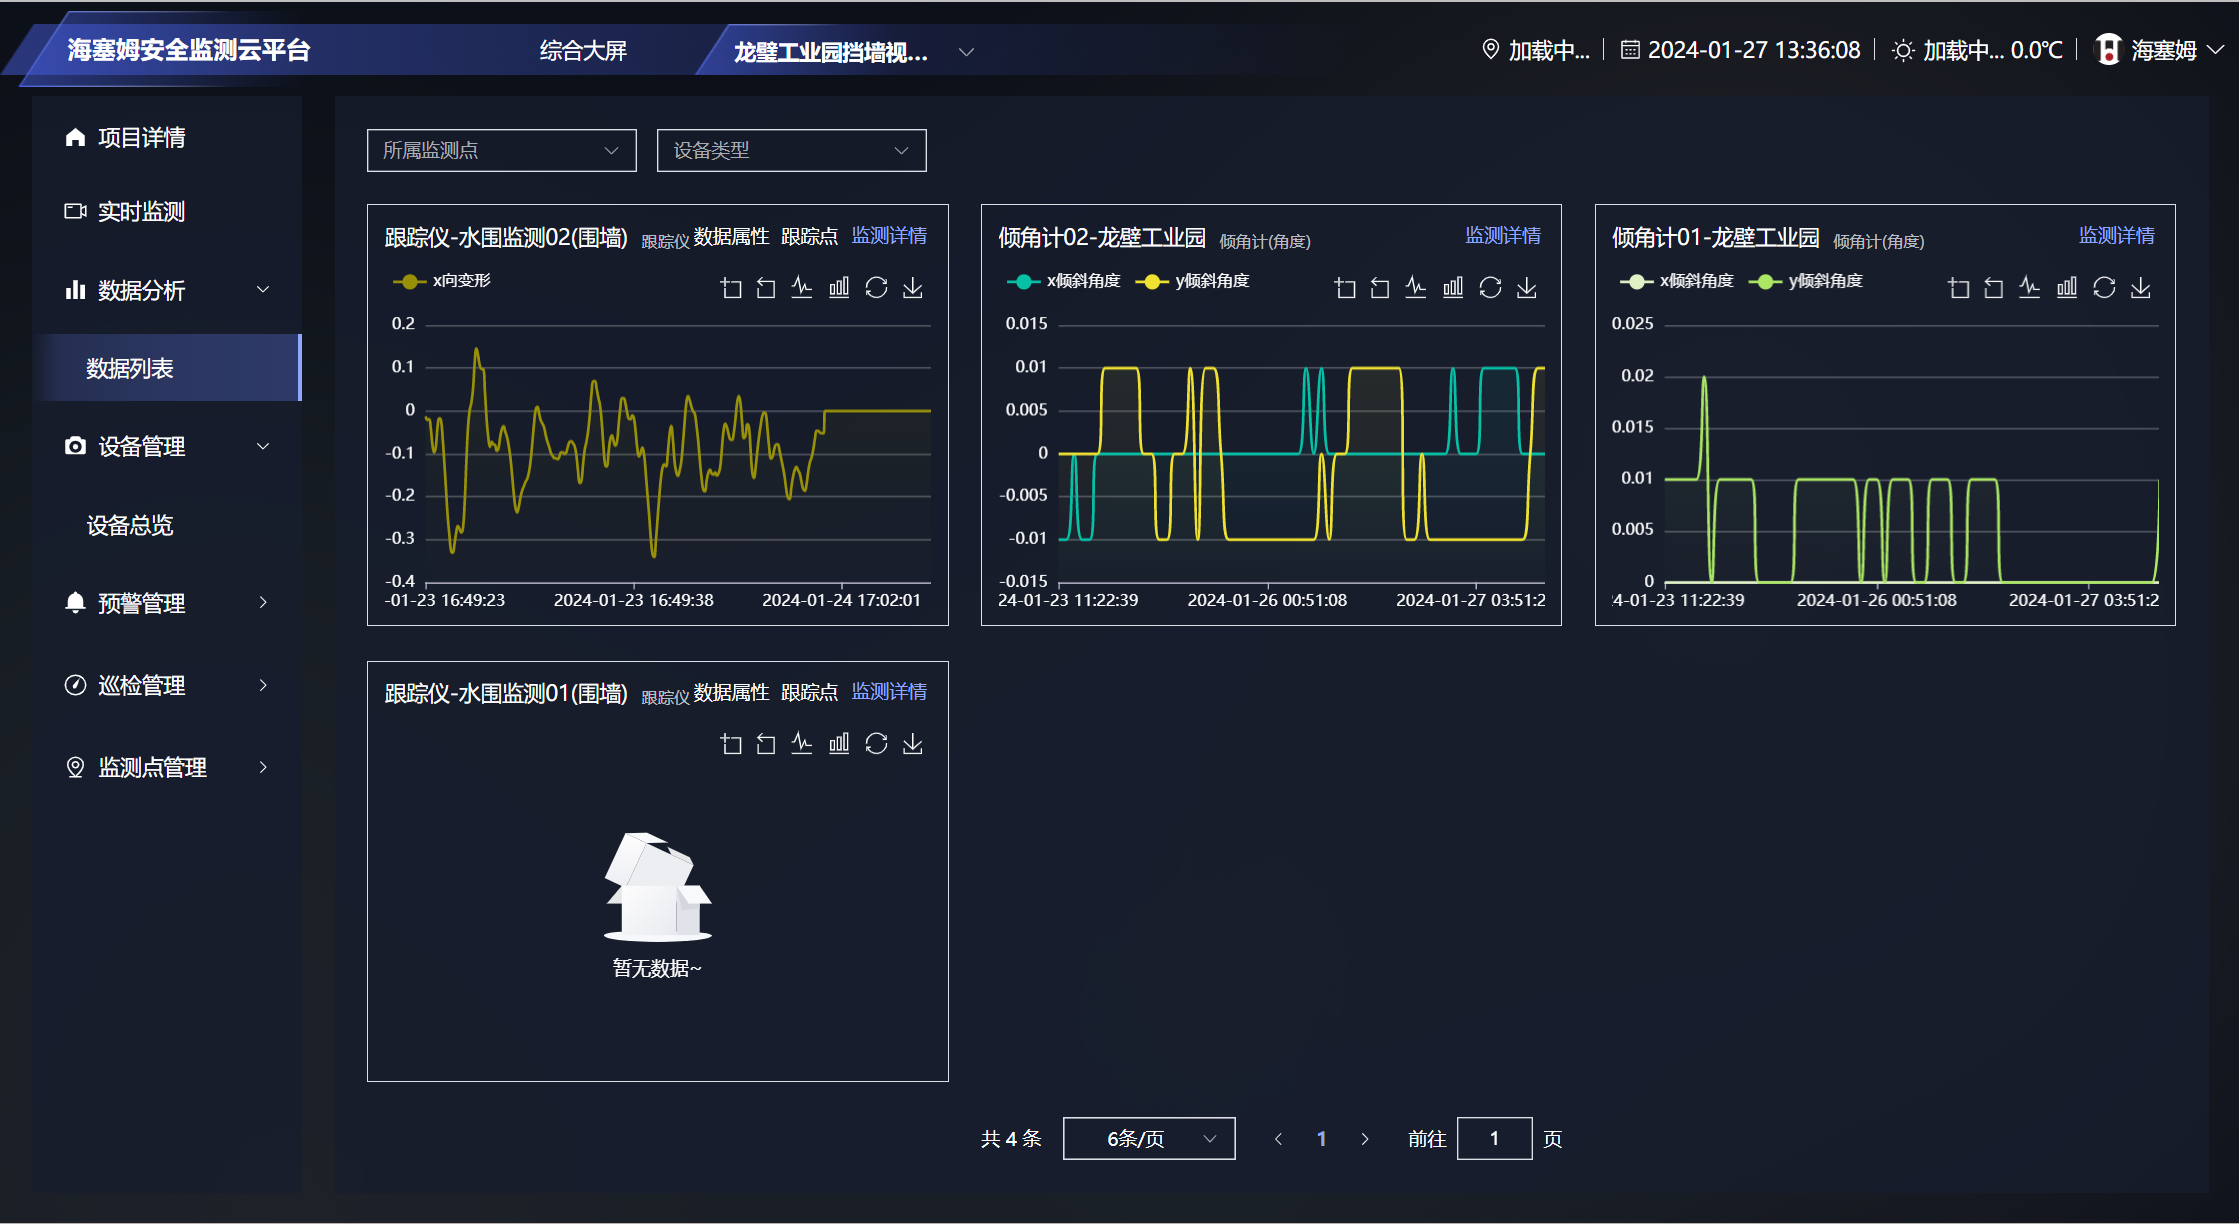Go to previous page arrow in pagination
This screenshot has width=2239, height=1224.
click(1278, 1139)
